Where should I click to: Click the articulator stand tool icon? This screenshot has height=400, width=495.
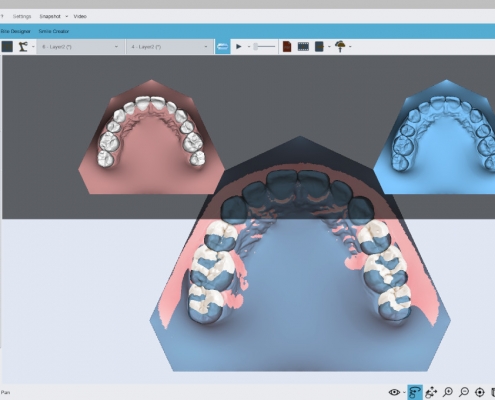23,47
